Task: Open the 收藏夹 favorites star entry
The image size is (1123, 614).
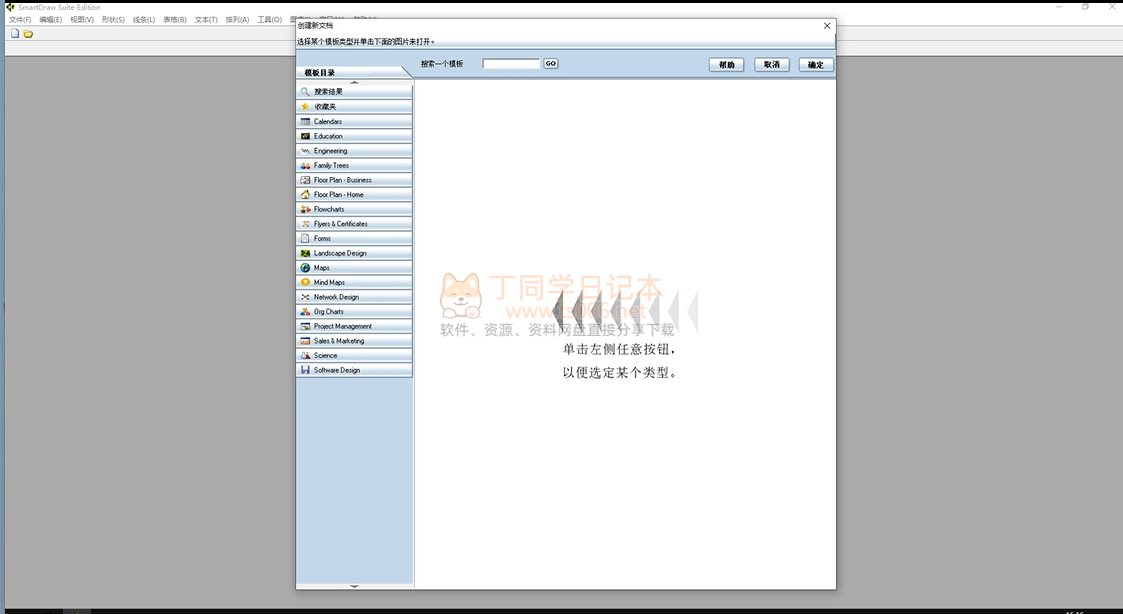Action: coord(354,106)
